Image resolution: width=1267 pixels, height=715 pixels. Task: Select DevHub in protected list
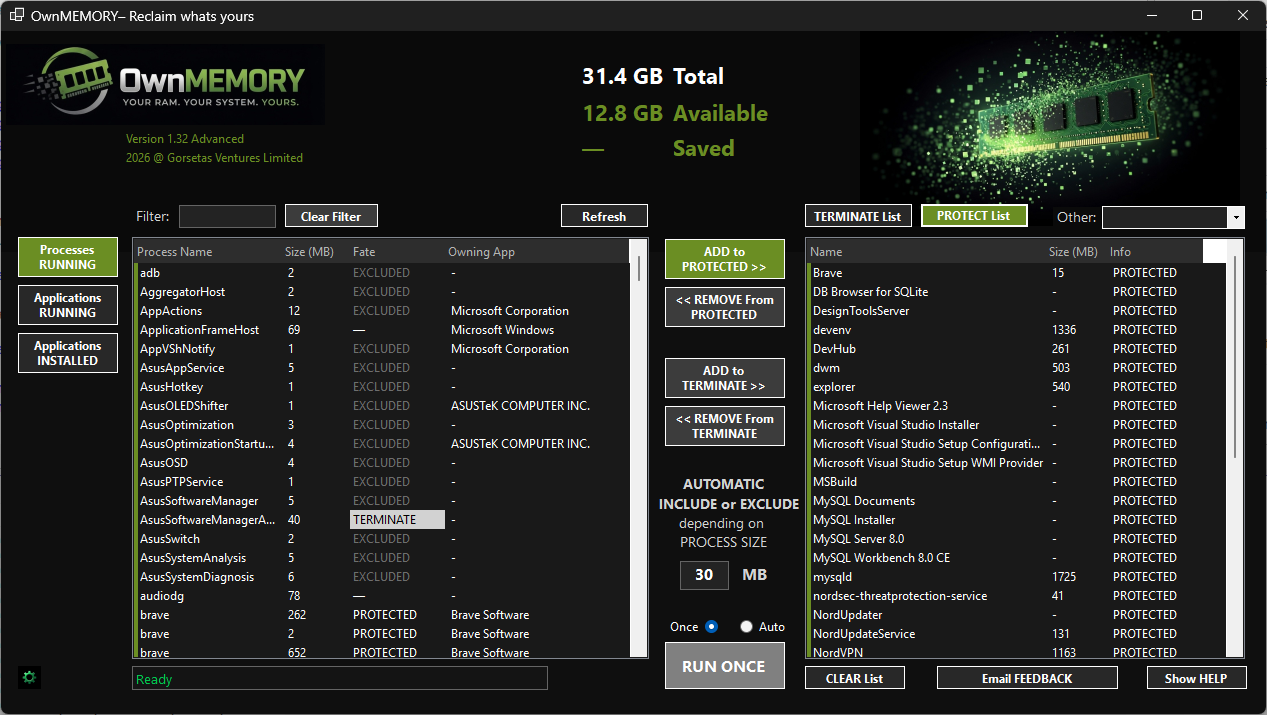click(1016, 349)
